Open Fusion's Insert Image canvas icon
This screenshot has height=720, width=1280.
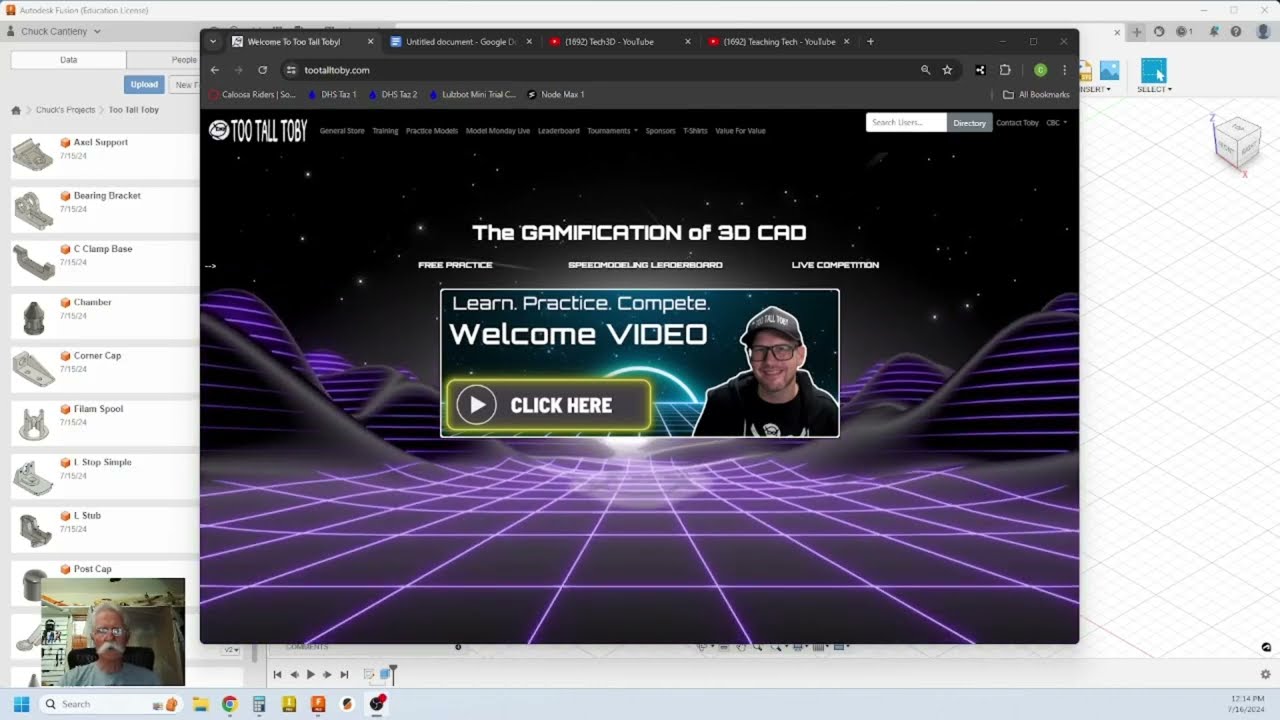[1109, 71]
